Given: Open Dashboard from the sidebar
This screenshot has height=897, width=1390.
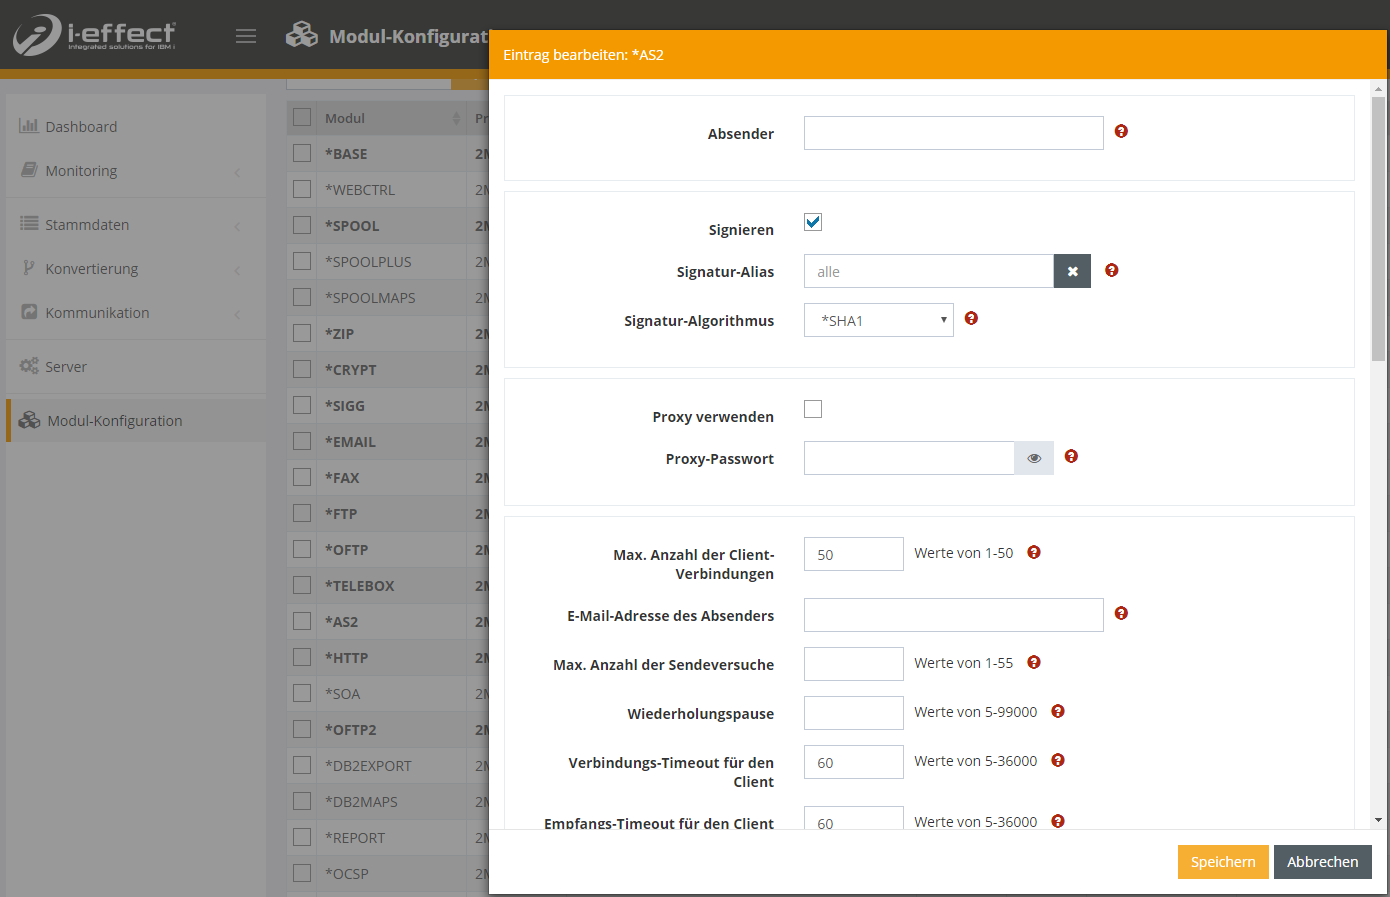Looking at the screenshot, I should (81, 127).
